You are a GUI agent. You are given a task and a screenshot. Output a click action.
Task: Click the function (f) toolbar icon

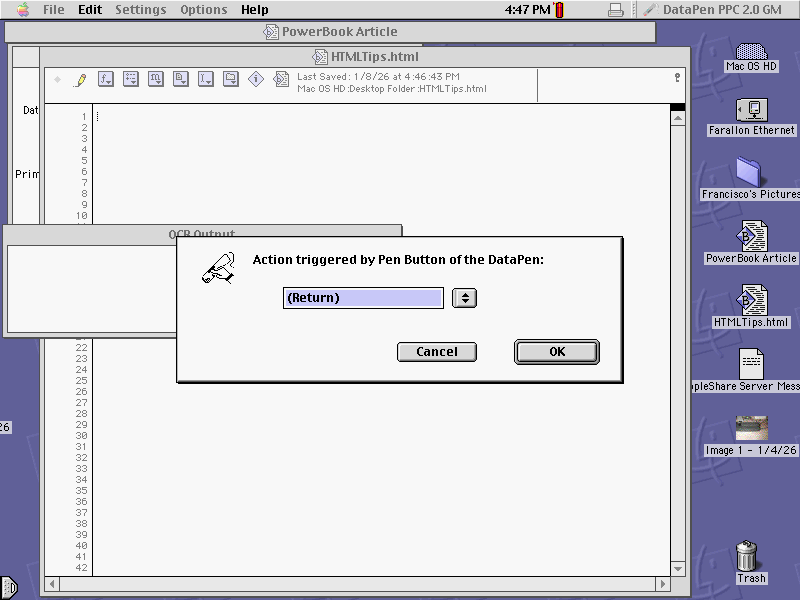point(105,79)
